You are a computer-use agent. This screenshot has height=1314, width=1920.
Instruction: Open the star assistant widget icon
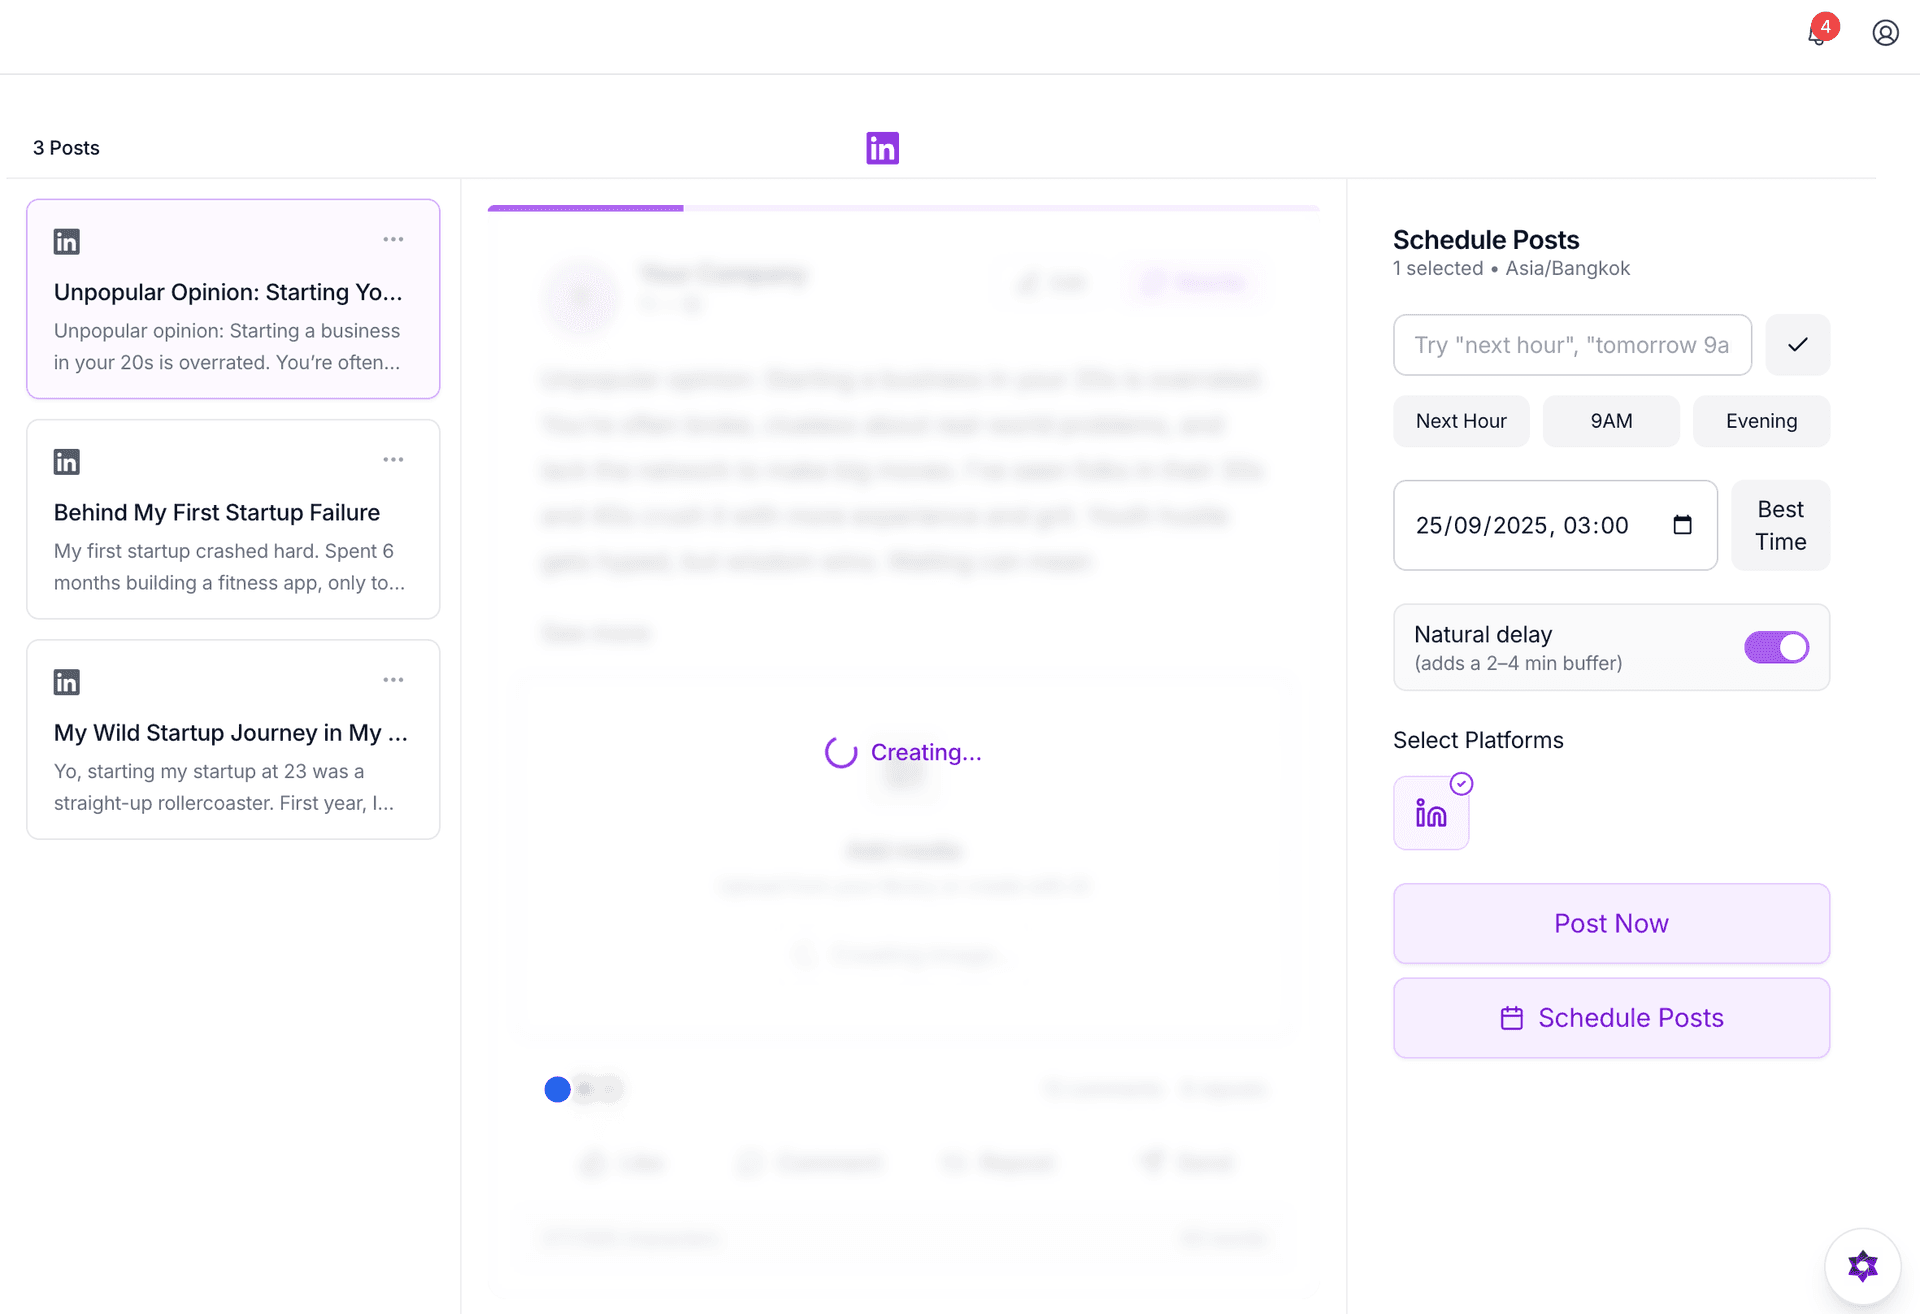1862,1266
